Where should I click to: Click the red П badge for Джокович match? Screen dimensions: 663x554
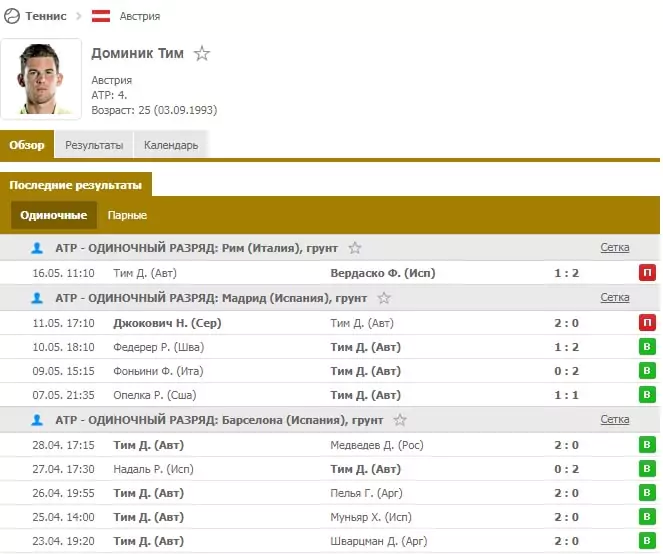click(647, 323)
